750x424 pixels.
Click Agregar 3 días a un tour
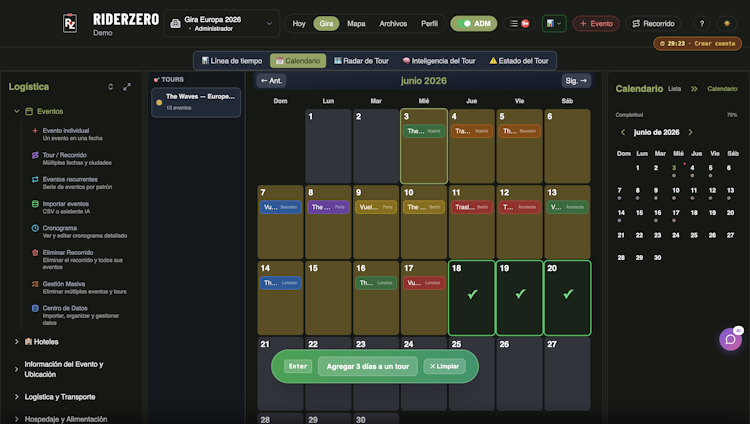(368, 367)
